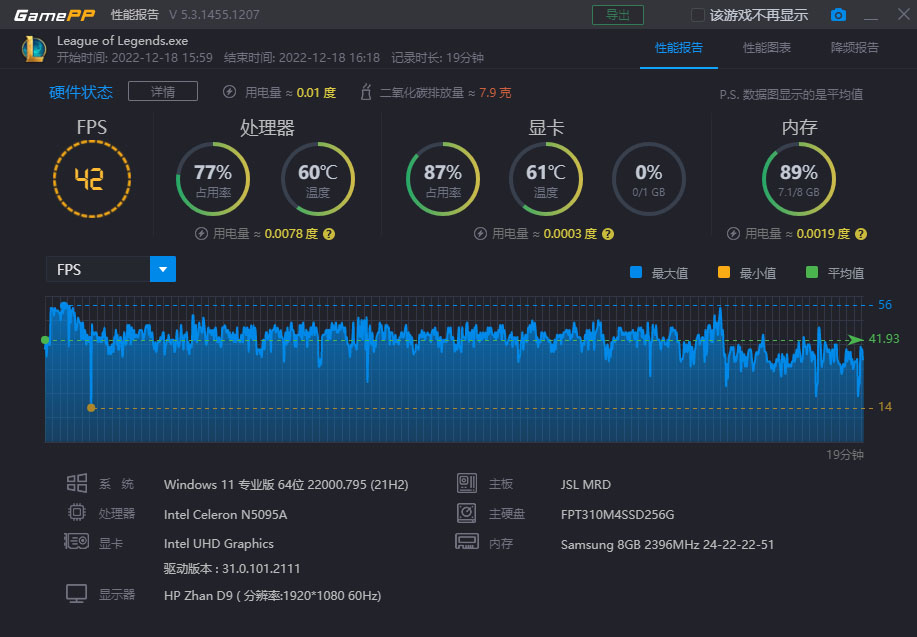The width and height of the screenshot is (917, 637).
Task: Switch to the 性能图表 tab
Action: [x=767, y=48]
